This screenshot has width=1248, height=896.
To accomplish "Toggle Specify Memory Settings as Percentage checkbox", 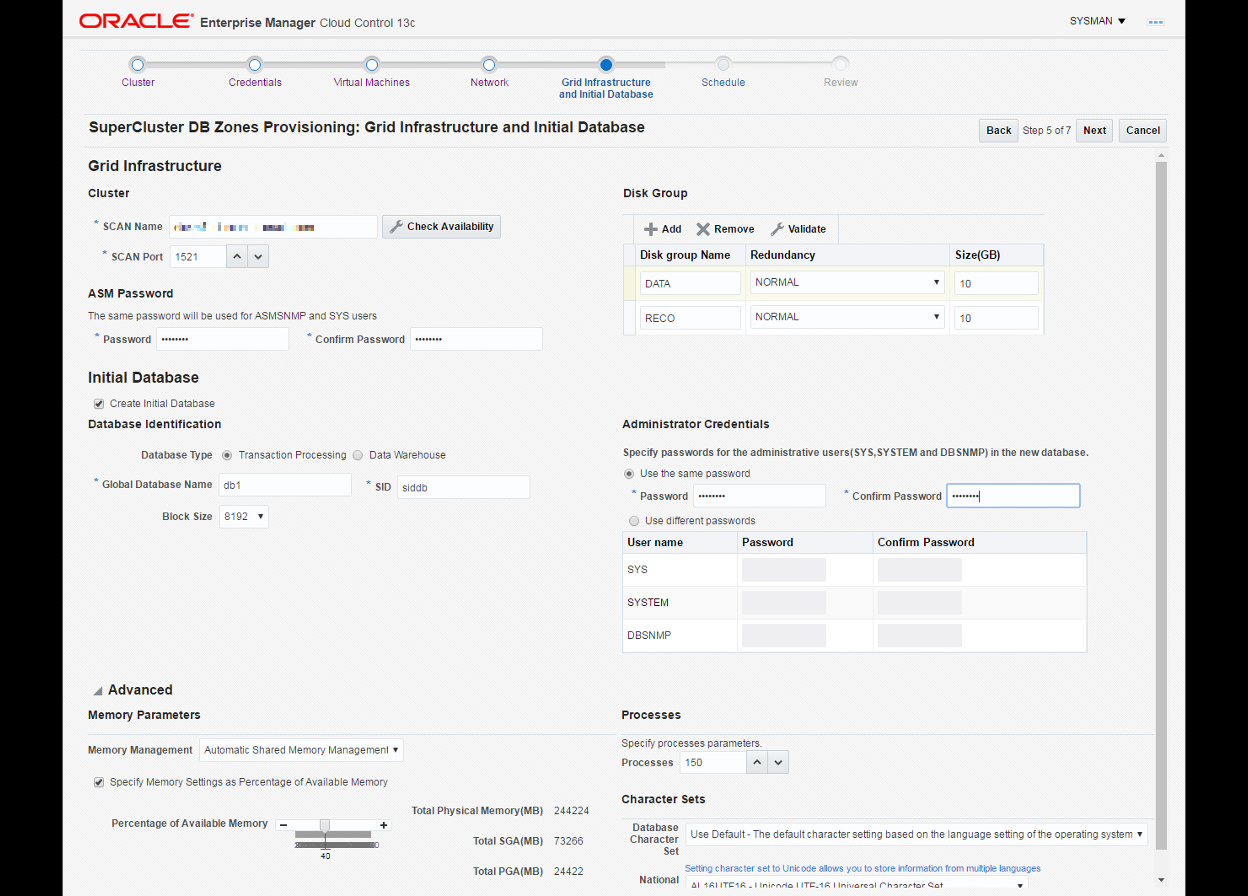I will coord(99,782).
